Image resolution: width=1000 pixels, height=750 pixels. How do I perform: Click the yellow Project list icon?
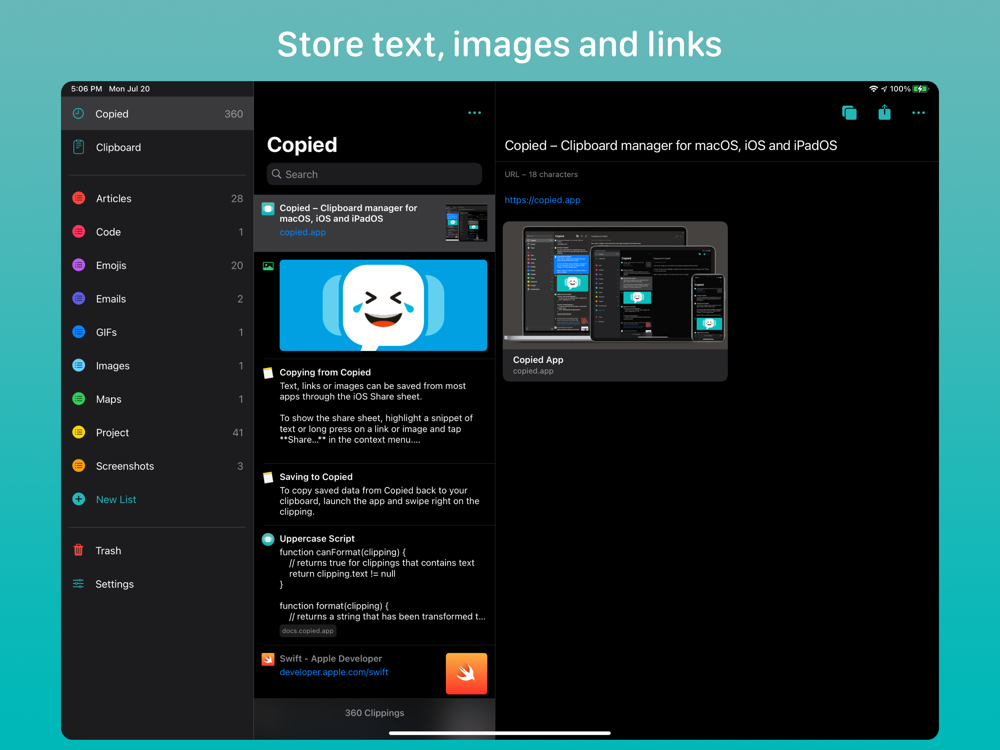pyautogui.click(x=78, y=432)
